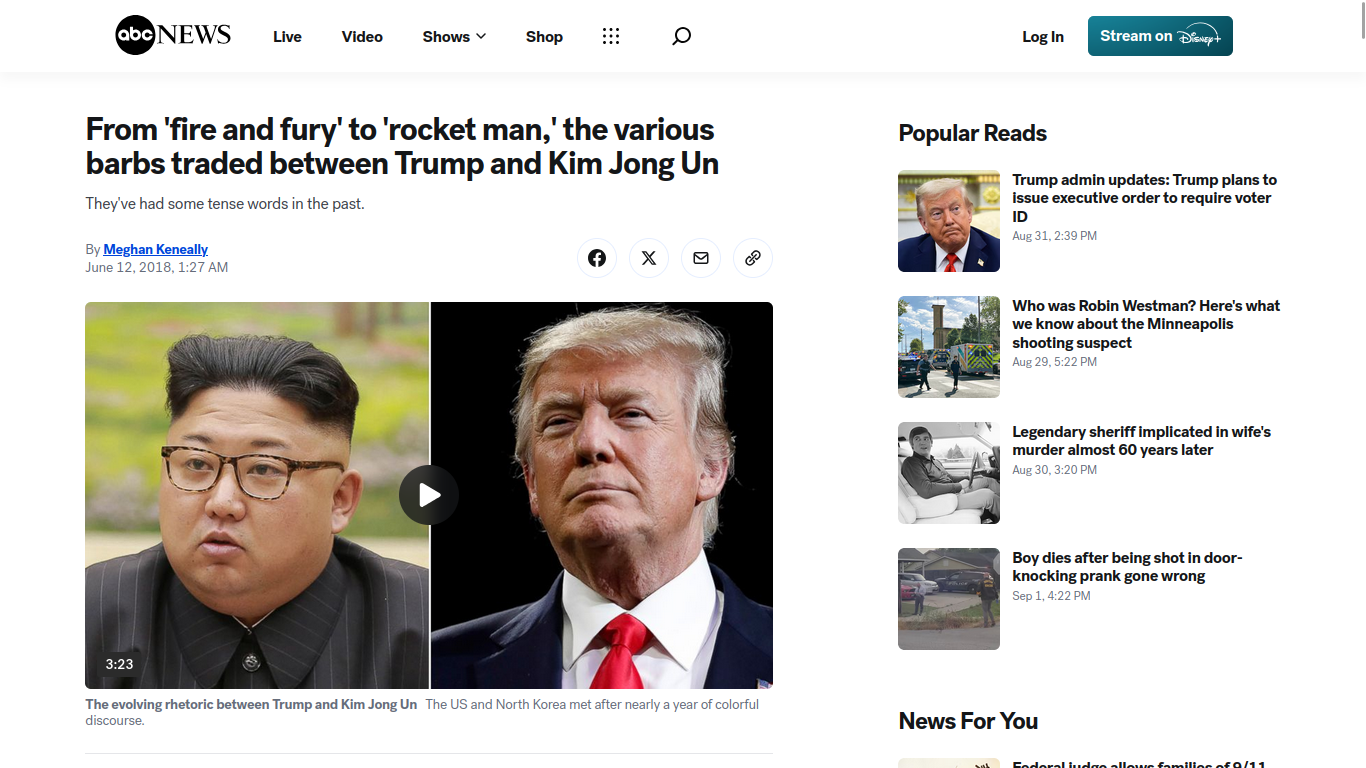1366x768 pixels.
Task: Open the search magnifier icon
Action: click(x=681, y=36)
